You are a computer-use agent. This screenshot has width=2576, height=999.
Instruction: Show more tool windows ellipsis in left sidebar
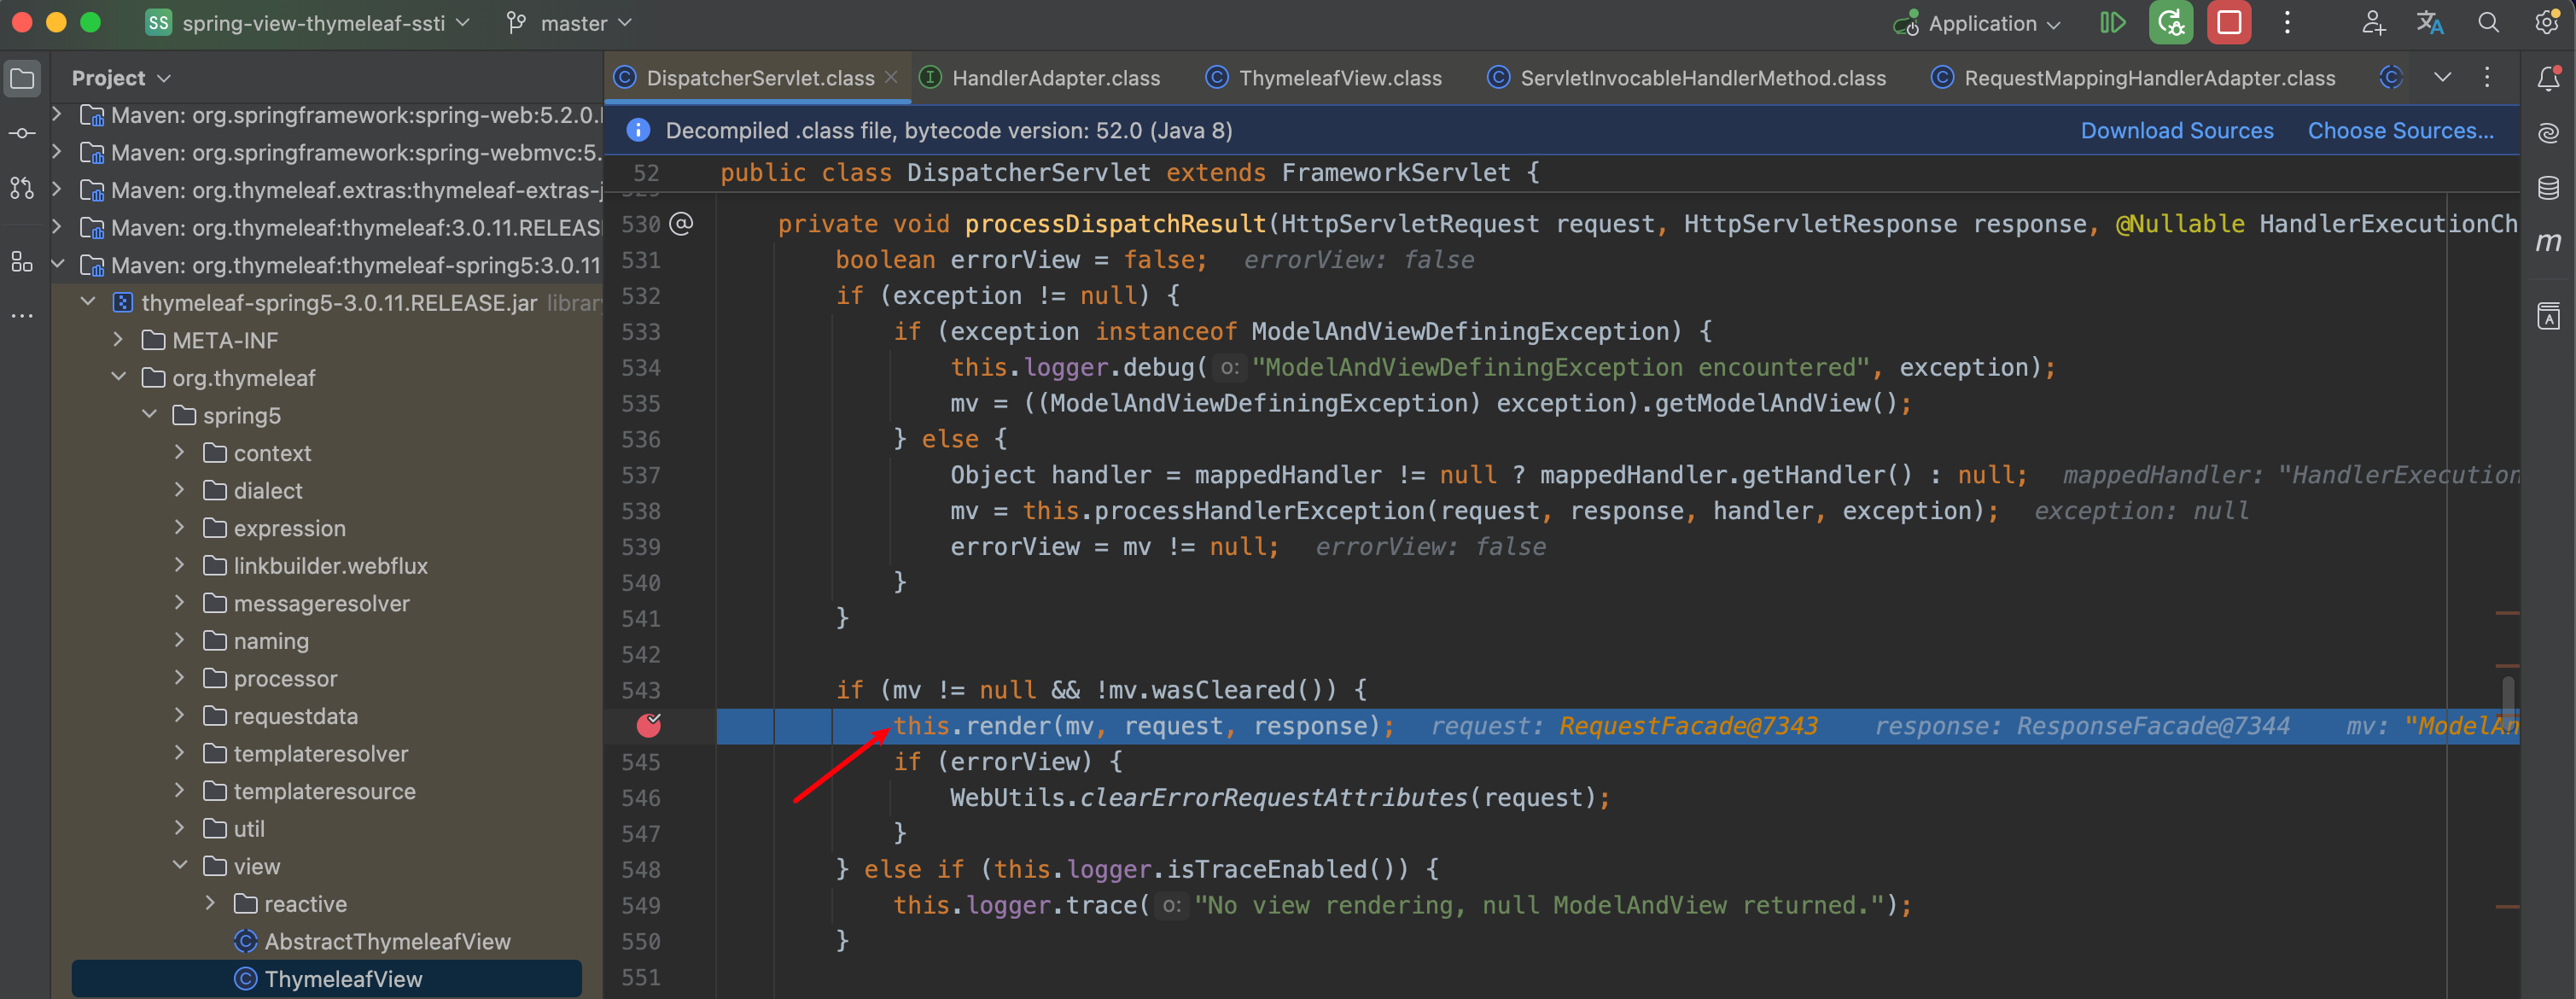click(22, 316)
